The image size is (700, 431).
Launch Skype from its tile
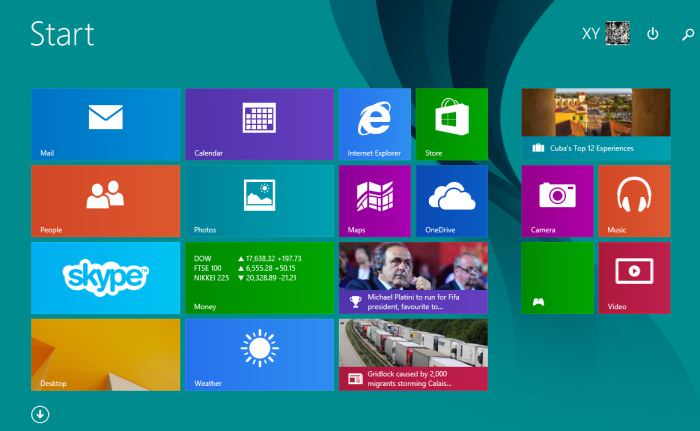point(105,277)
